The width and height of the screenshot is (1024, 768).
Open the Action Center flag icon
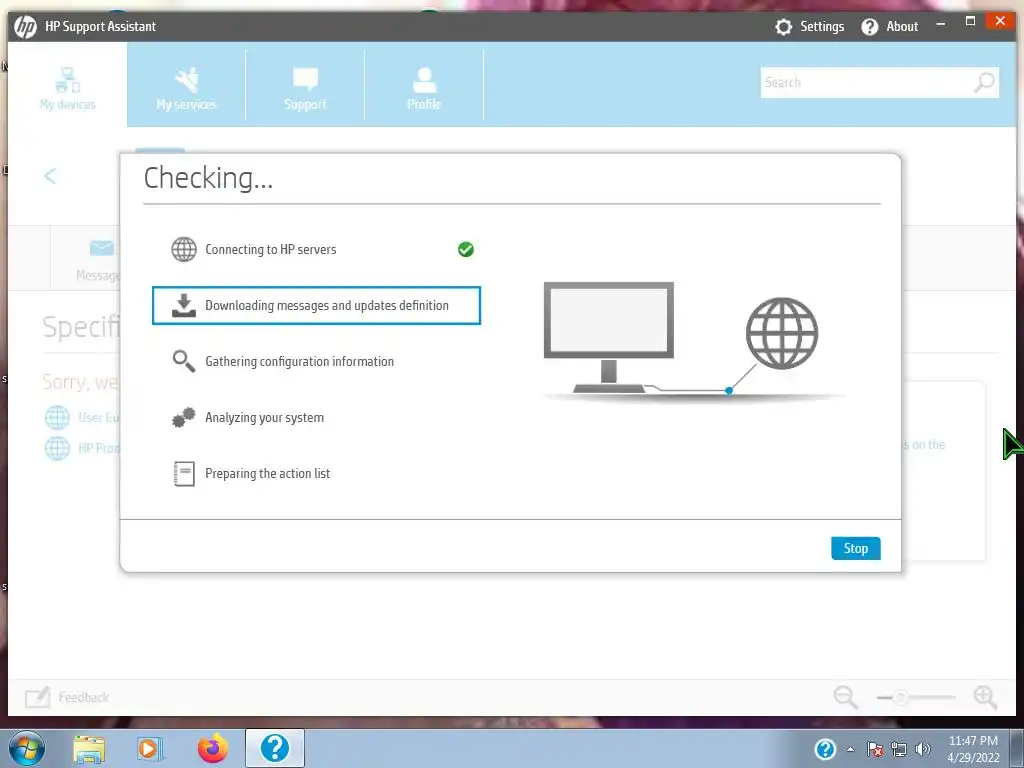875,749
